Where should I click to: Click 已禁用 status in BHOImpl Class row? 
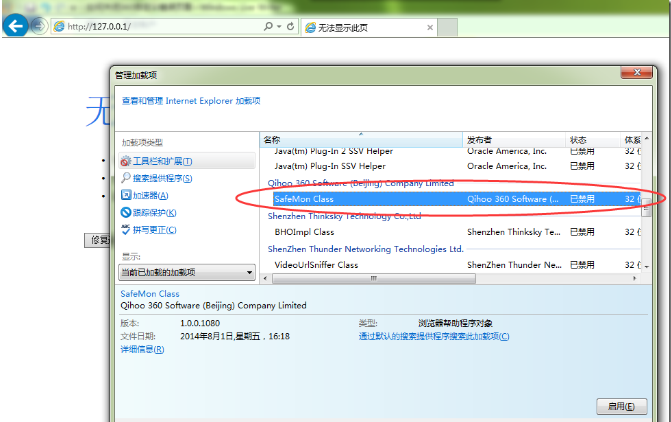click(x=582, y=232)
